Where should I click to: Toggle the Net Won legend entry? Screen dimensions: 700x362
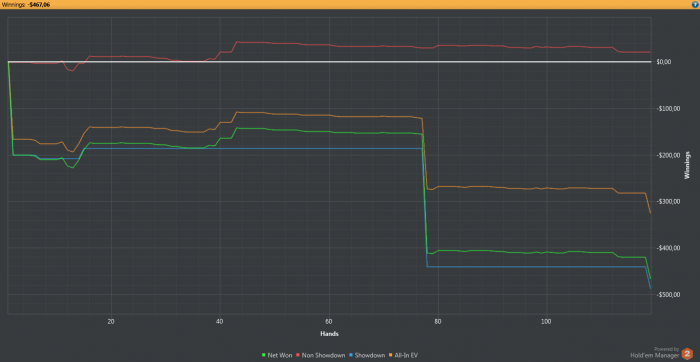pyautogui.click(x=277, y=355)
